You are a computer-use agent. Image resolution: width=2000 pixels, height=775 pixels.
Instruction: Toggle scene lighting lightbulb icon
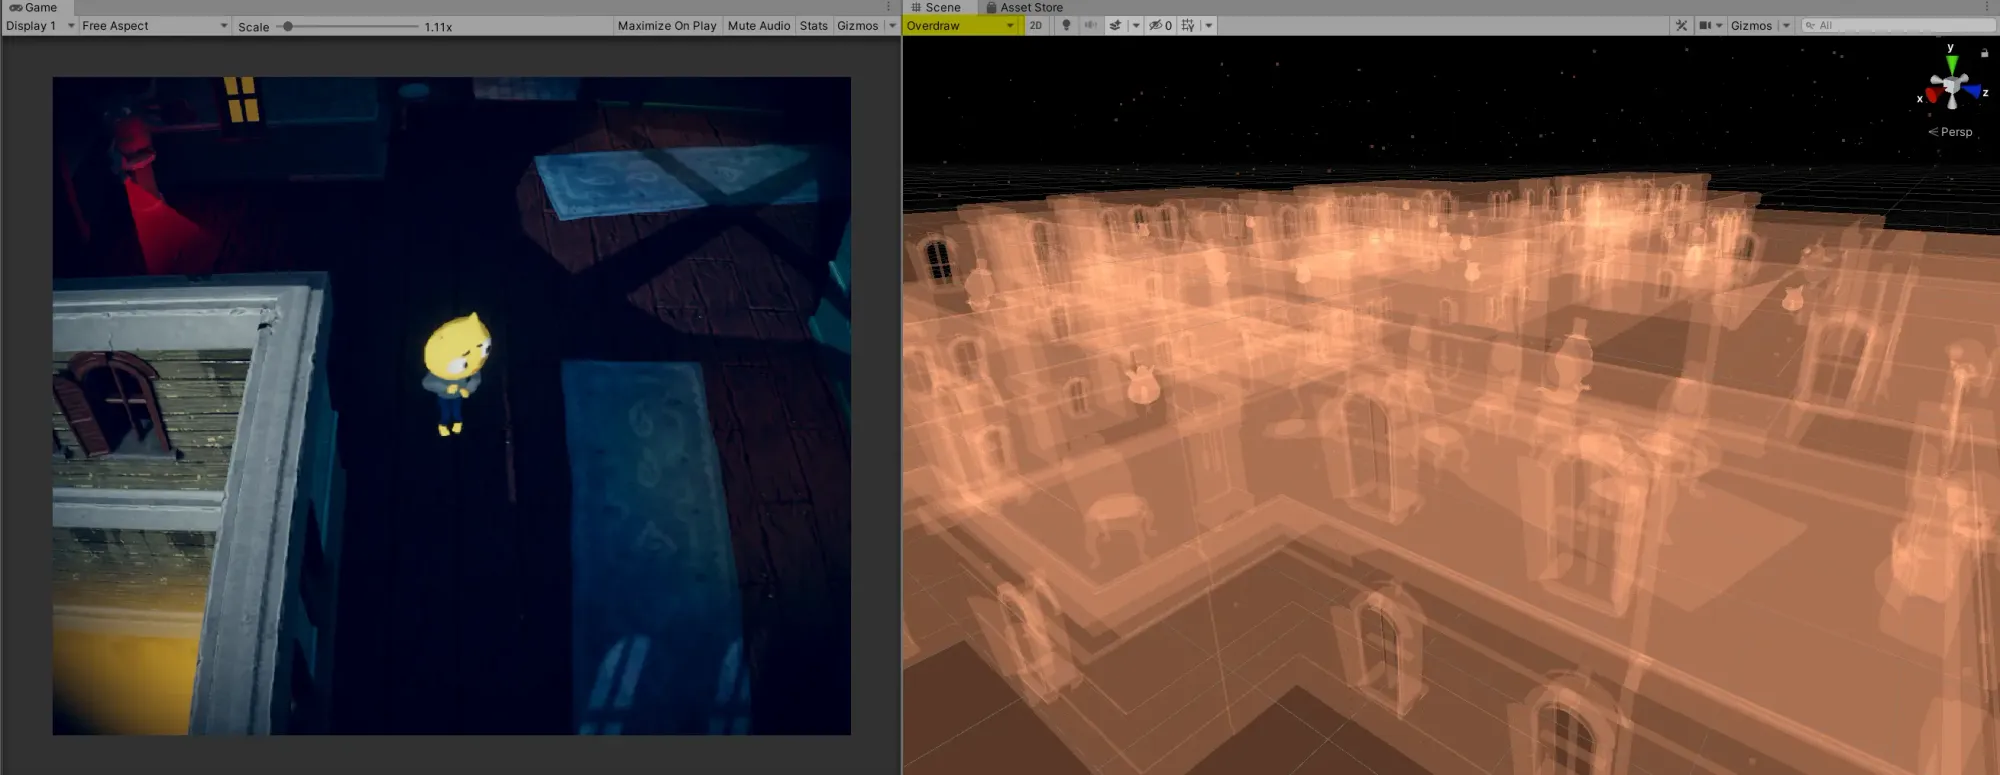pos(1066,26)
